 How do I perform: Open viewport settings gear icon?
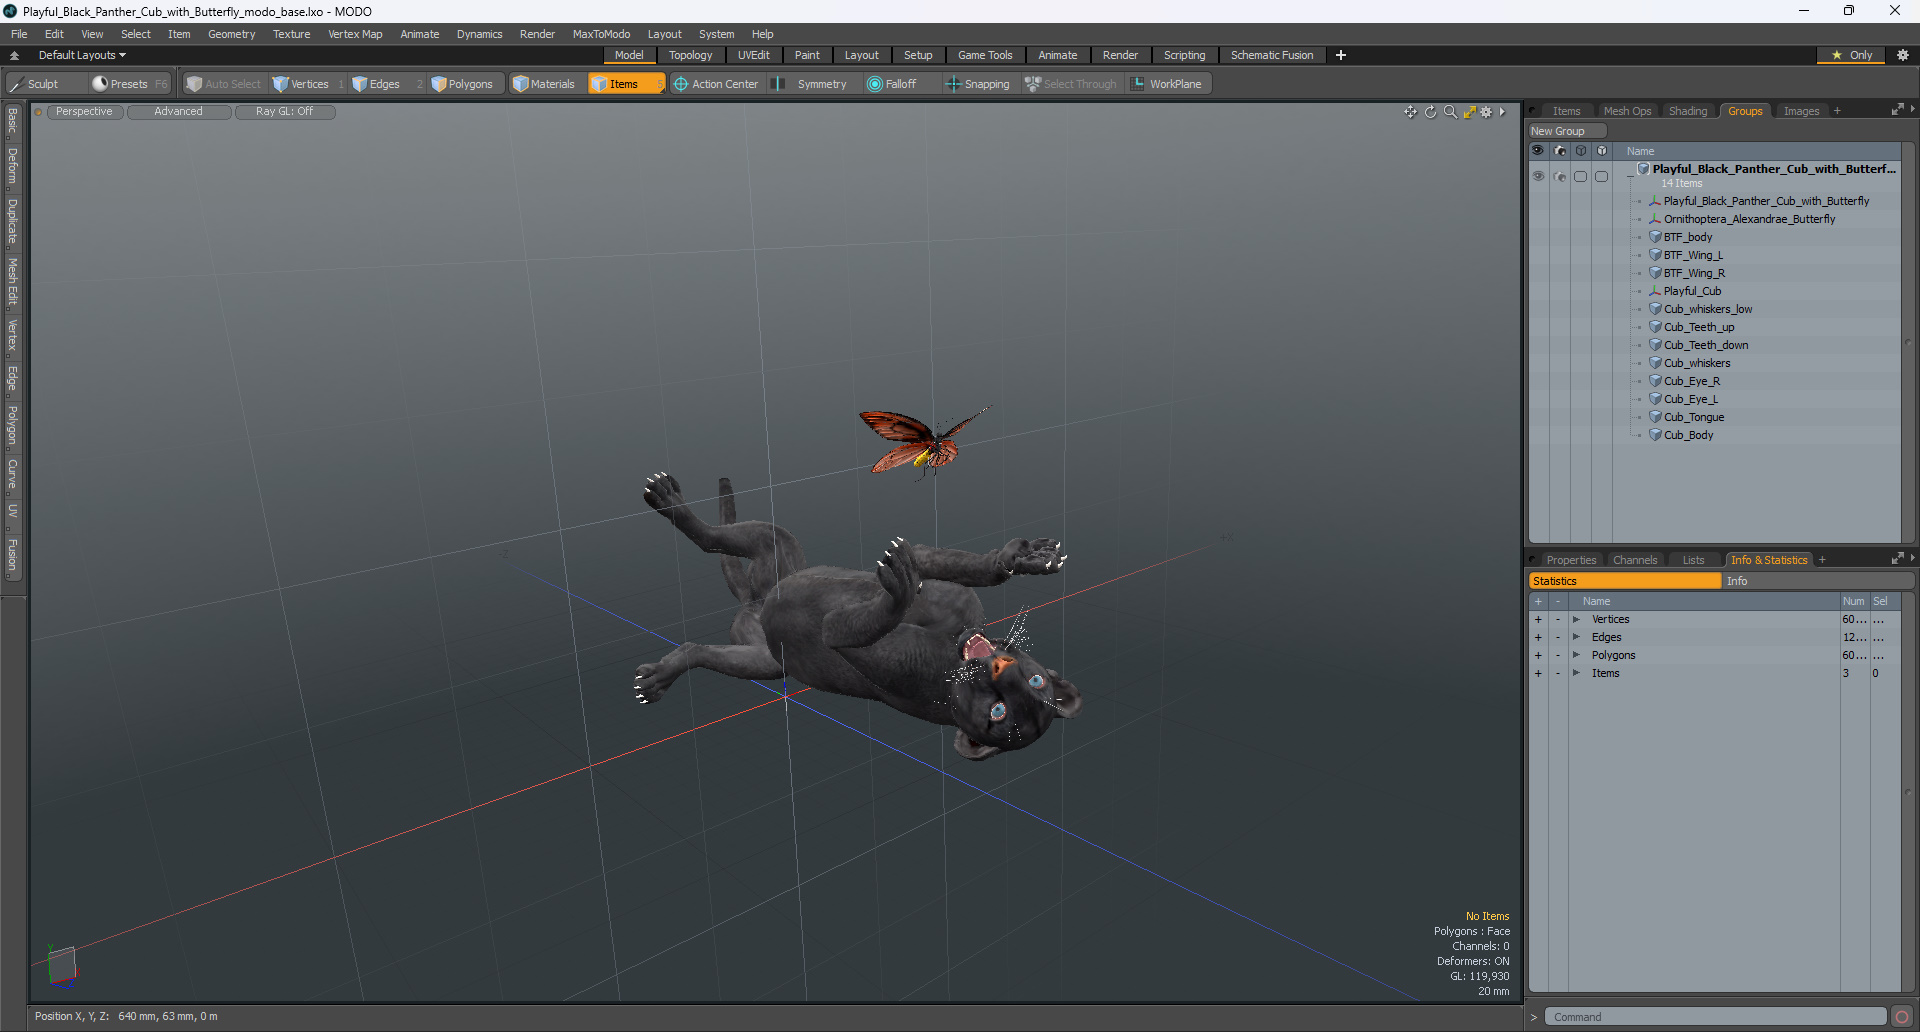[x=1486, y=112]
